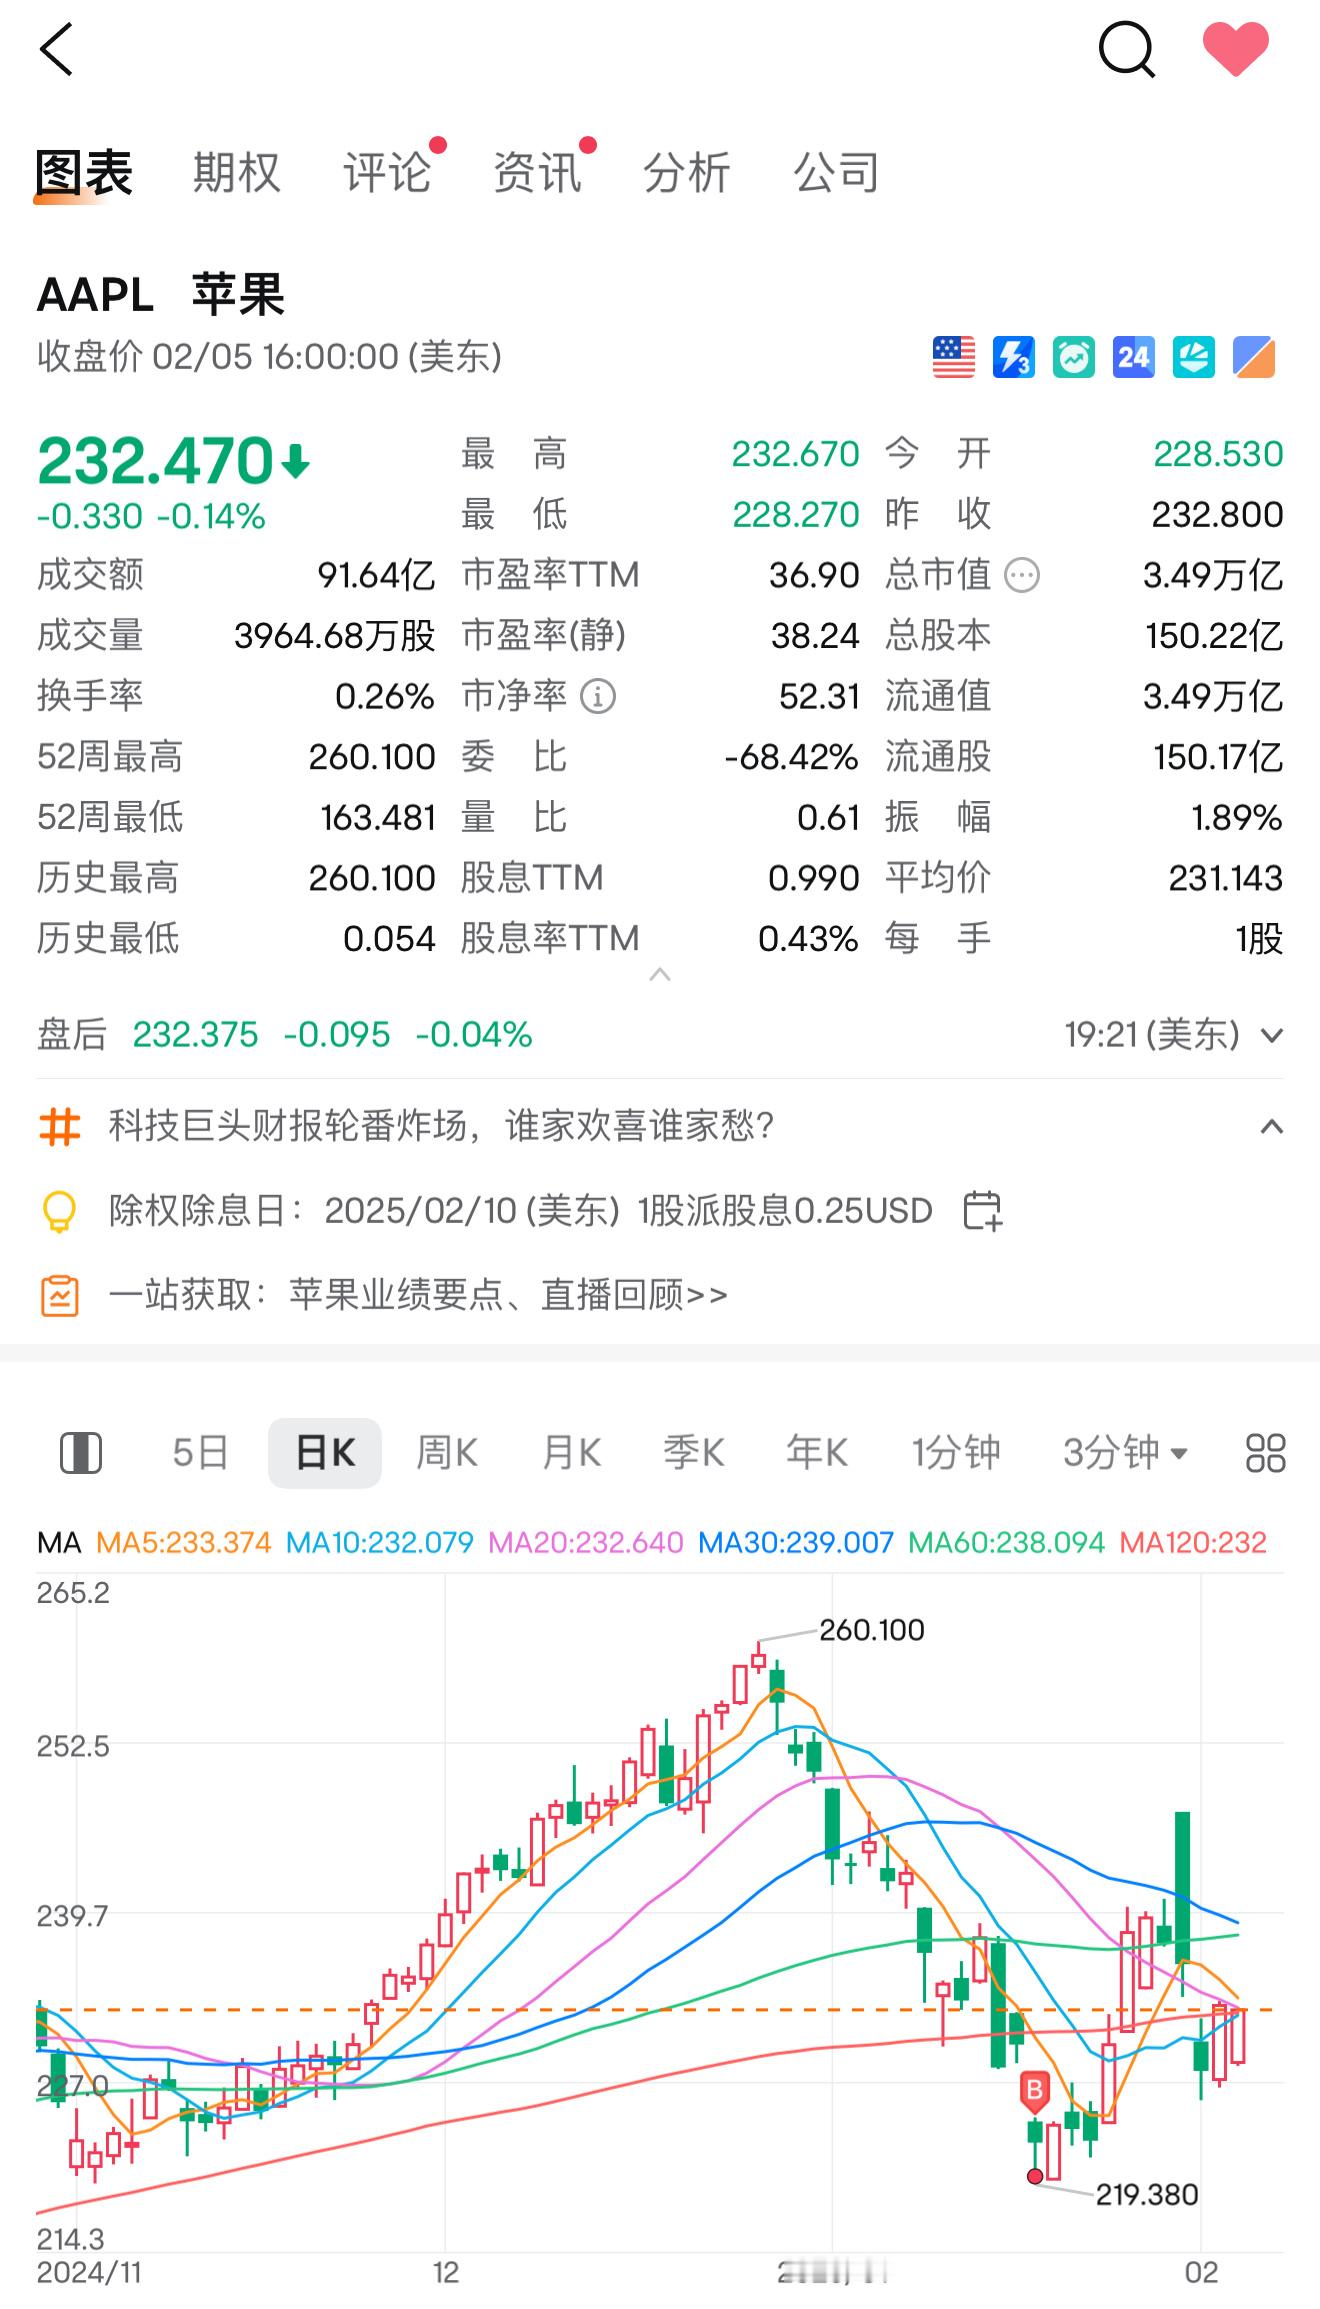Image resolution: width=1320 pixels, height=2309 pixels.
Task: Tap the 成交量 3964.68万股 value
Action: [x=335, y=636]
